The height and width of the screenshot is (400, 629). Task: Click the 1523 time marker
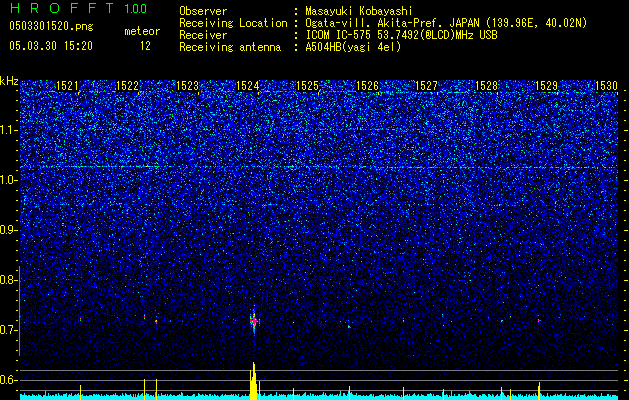[187, 86]
